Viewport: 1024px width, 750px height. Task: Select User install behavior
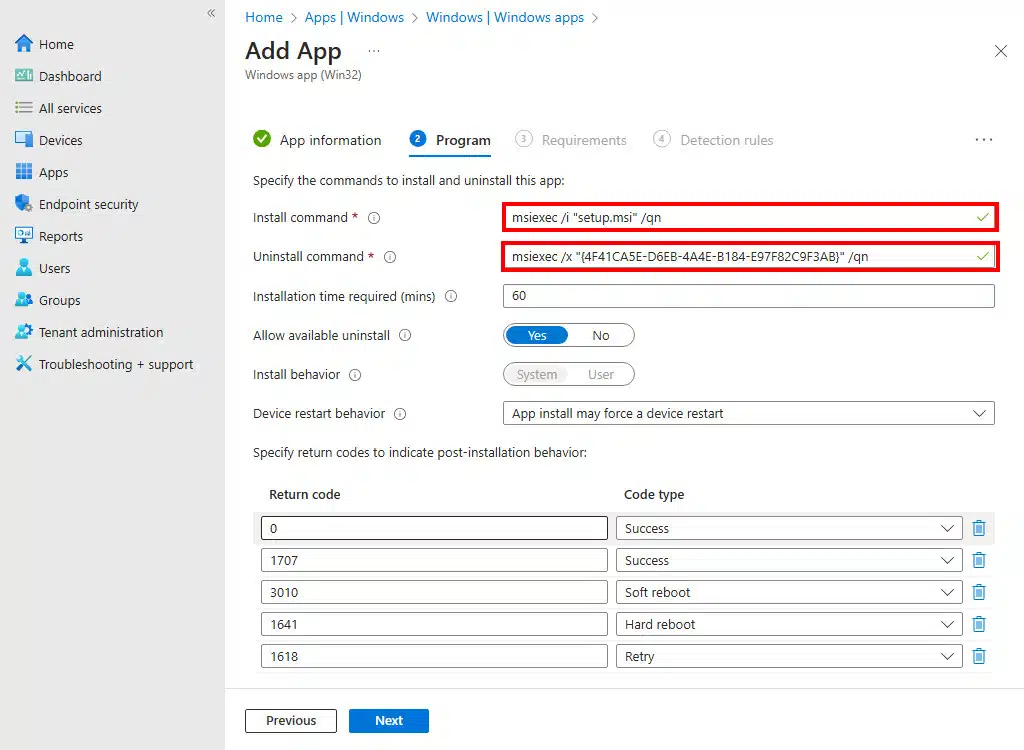tap(601, 374)
